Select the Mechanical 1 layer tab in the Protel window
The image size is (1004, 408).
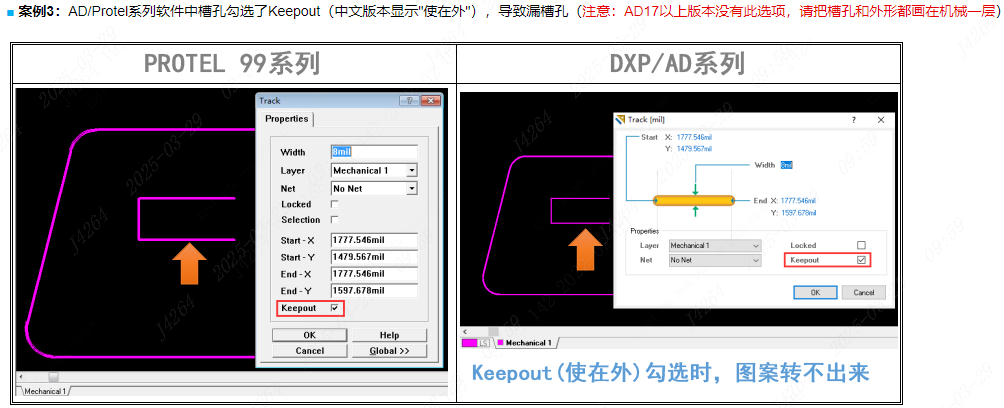pyautogui.click(x=44, y=391)
